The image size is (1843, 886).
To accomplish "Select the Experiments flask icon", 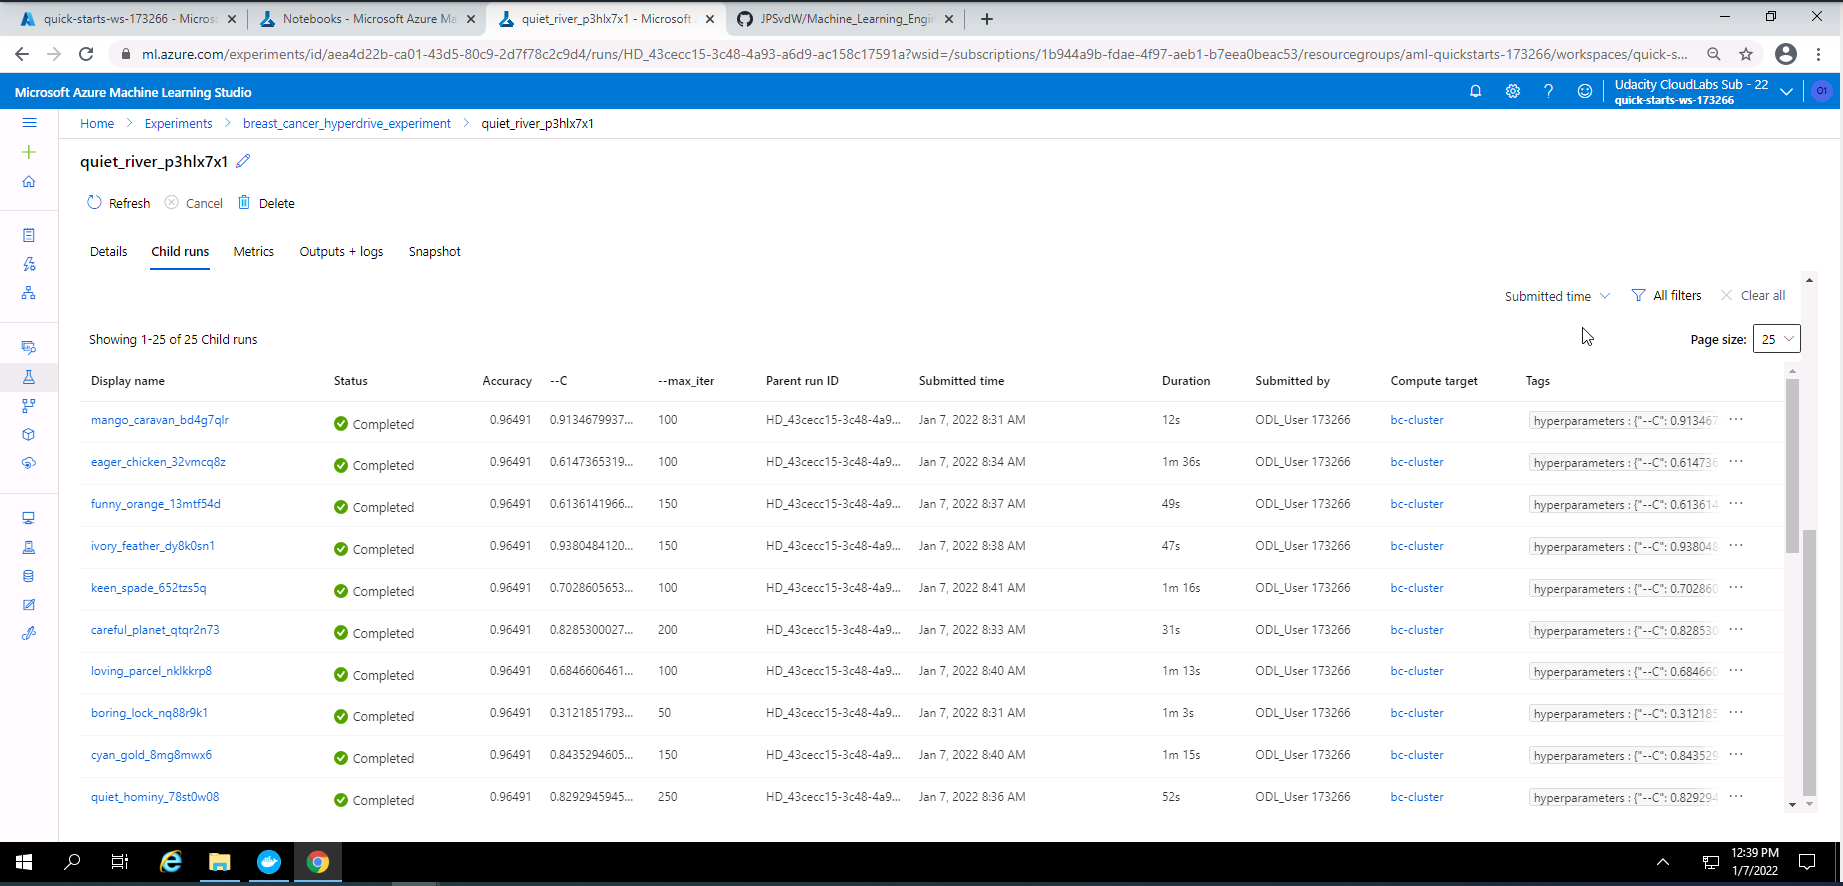I will click(29, 376).
